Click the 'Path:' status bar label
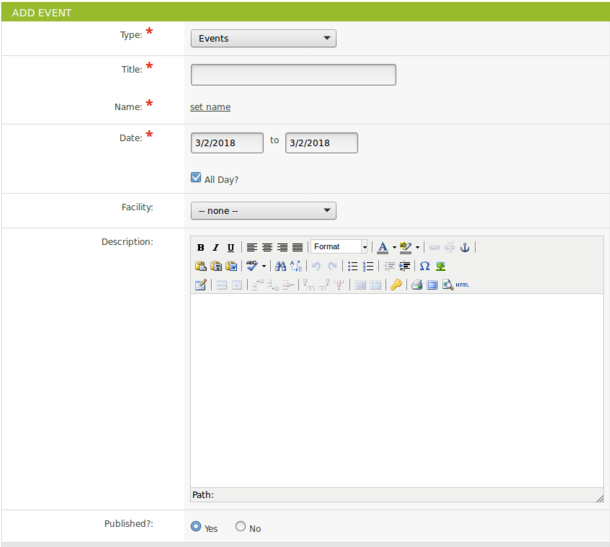 pyautogui.click(x=203, y=495)
